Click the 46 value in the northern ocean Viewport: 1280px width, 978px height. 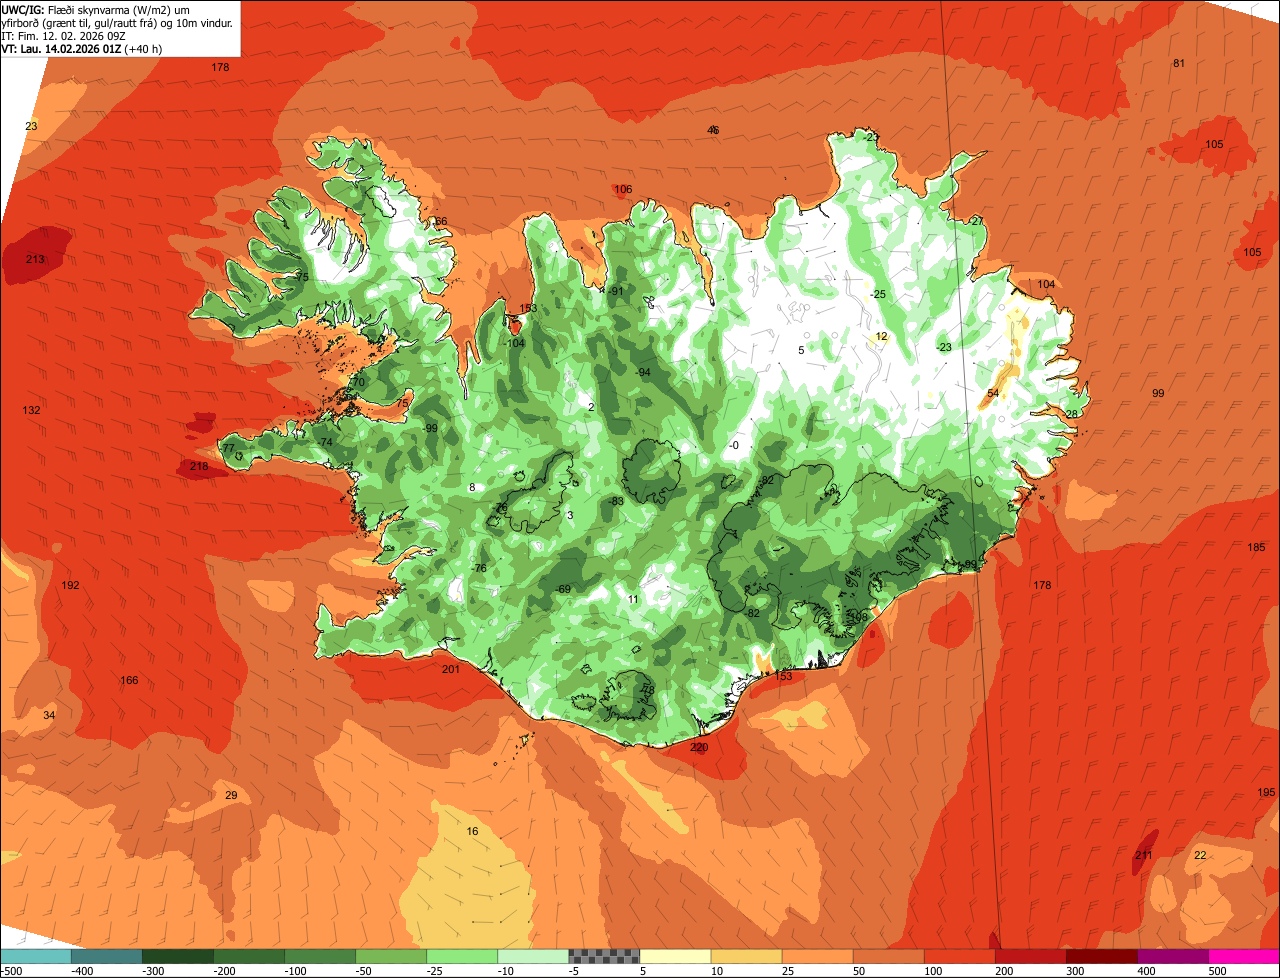[713, 130]
